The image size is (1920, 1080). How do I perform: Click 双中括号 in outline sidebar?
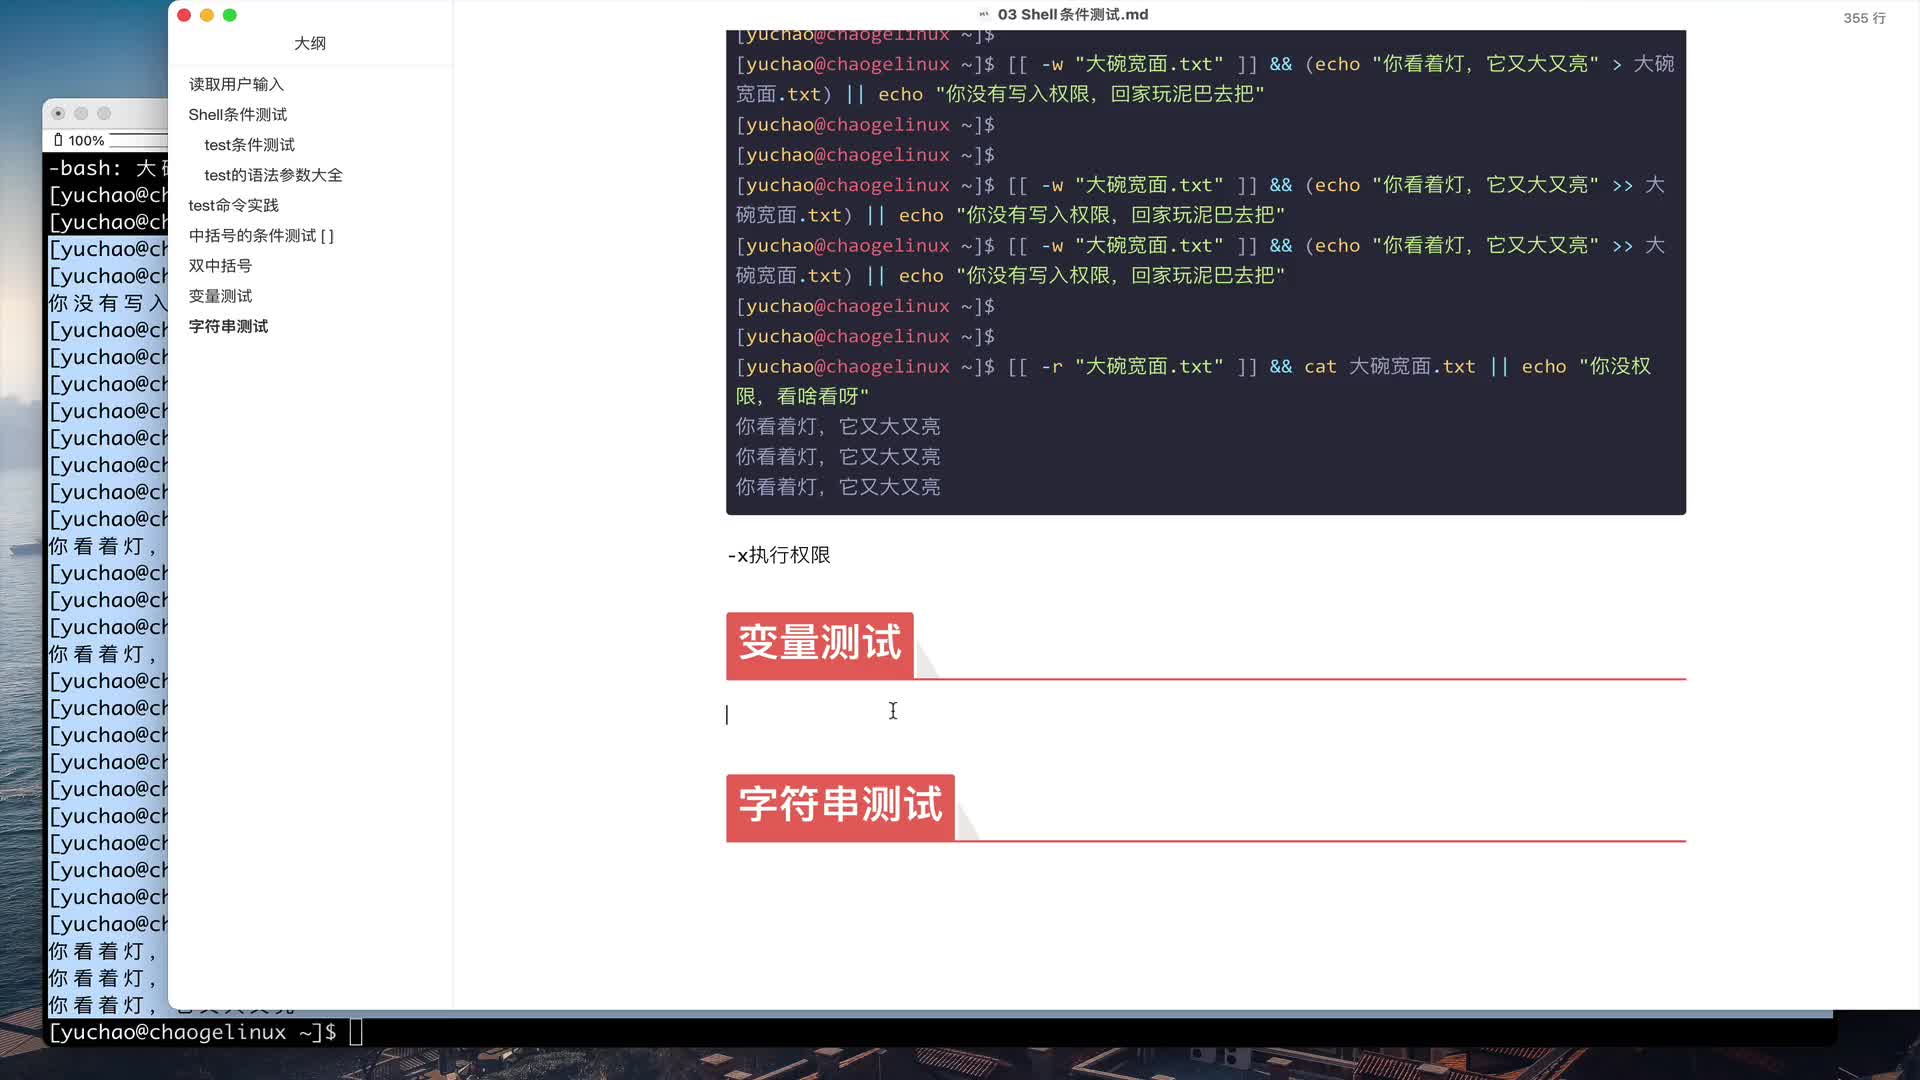click(220, 265)
